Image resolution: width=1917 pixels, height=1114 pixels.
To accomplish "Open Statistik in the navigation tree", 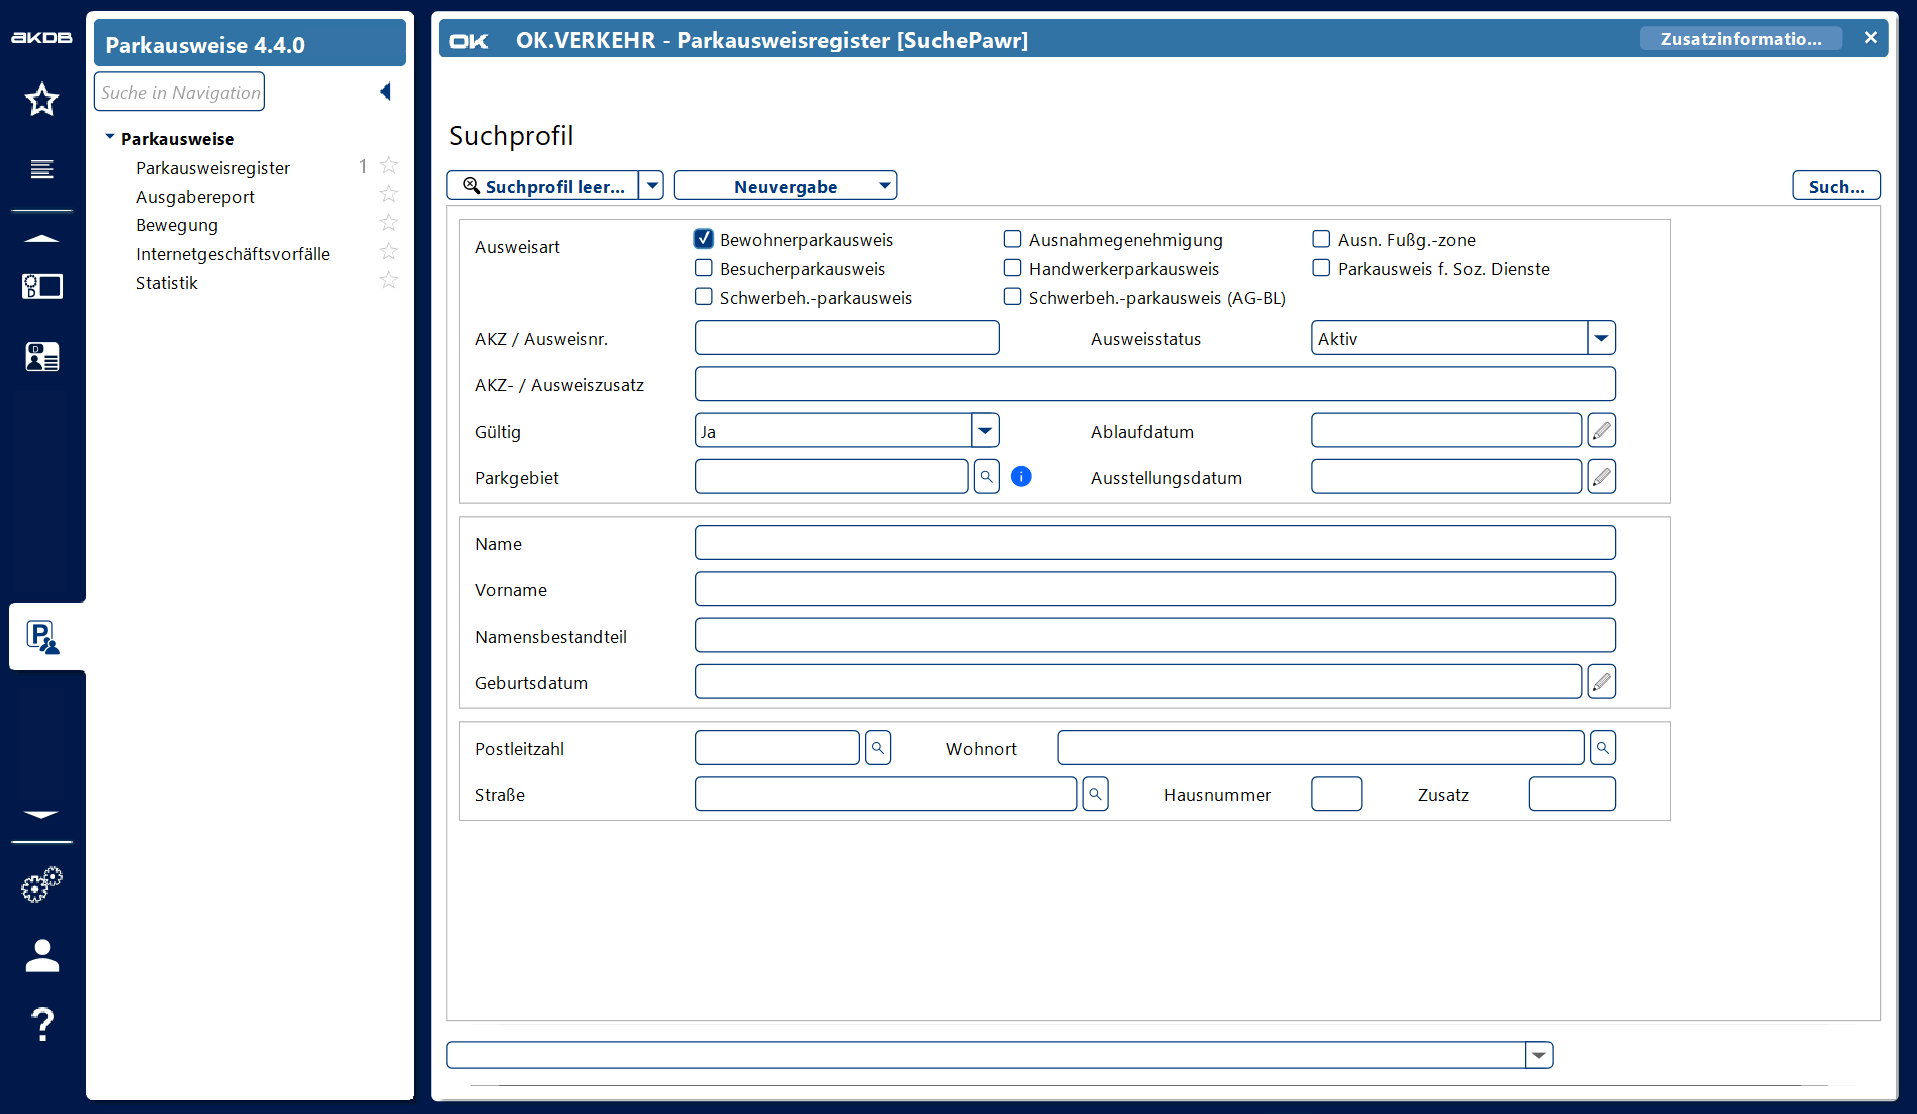I will click(x=167, y=283).
